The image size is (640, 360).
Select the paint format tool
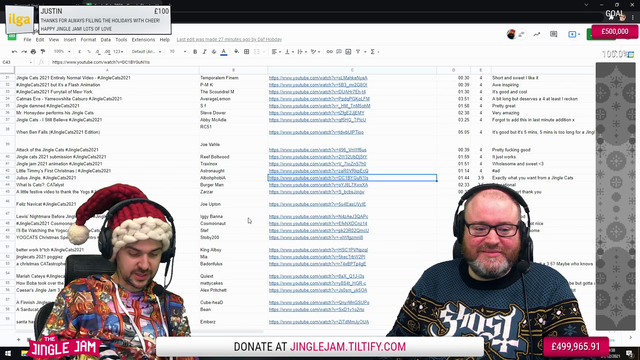[43, 52]
